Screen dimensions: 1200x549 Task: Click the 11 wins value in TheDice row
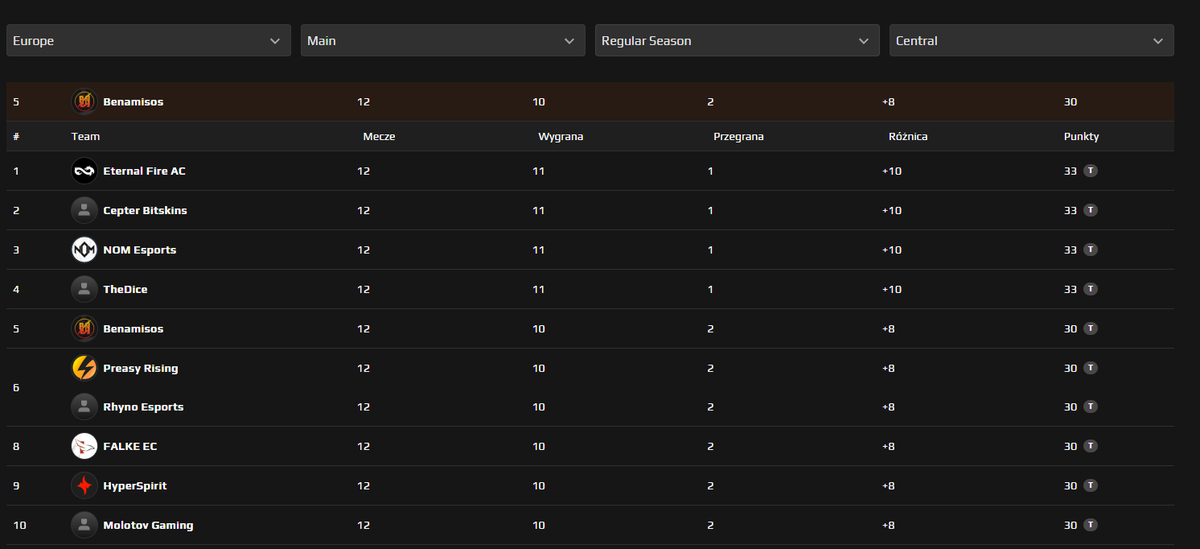click(x=538, y=289)
